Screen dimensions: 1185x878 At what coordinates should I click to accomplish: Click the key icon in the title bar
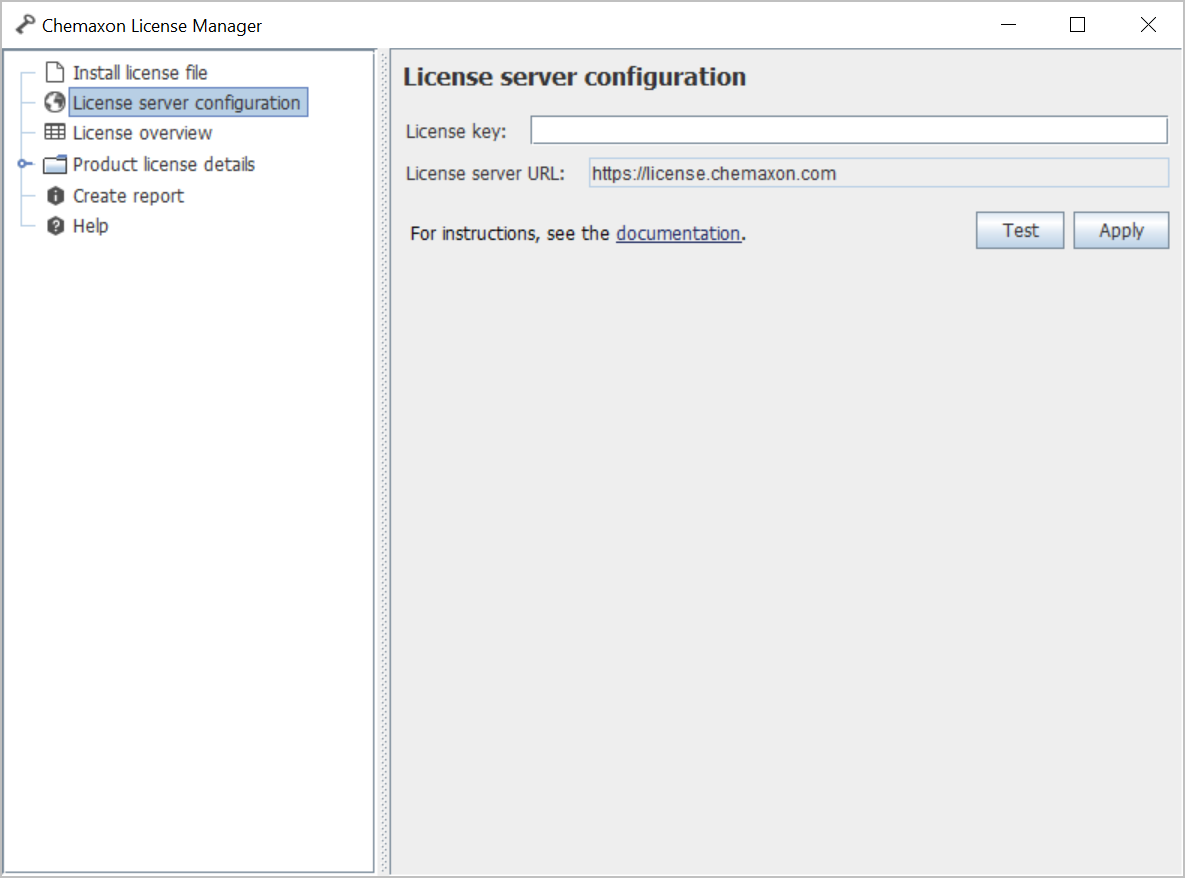tap(25, 26)
